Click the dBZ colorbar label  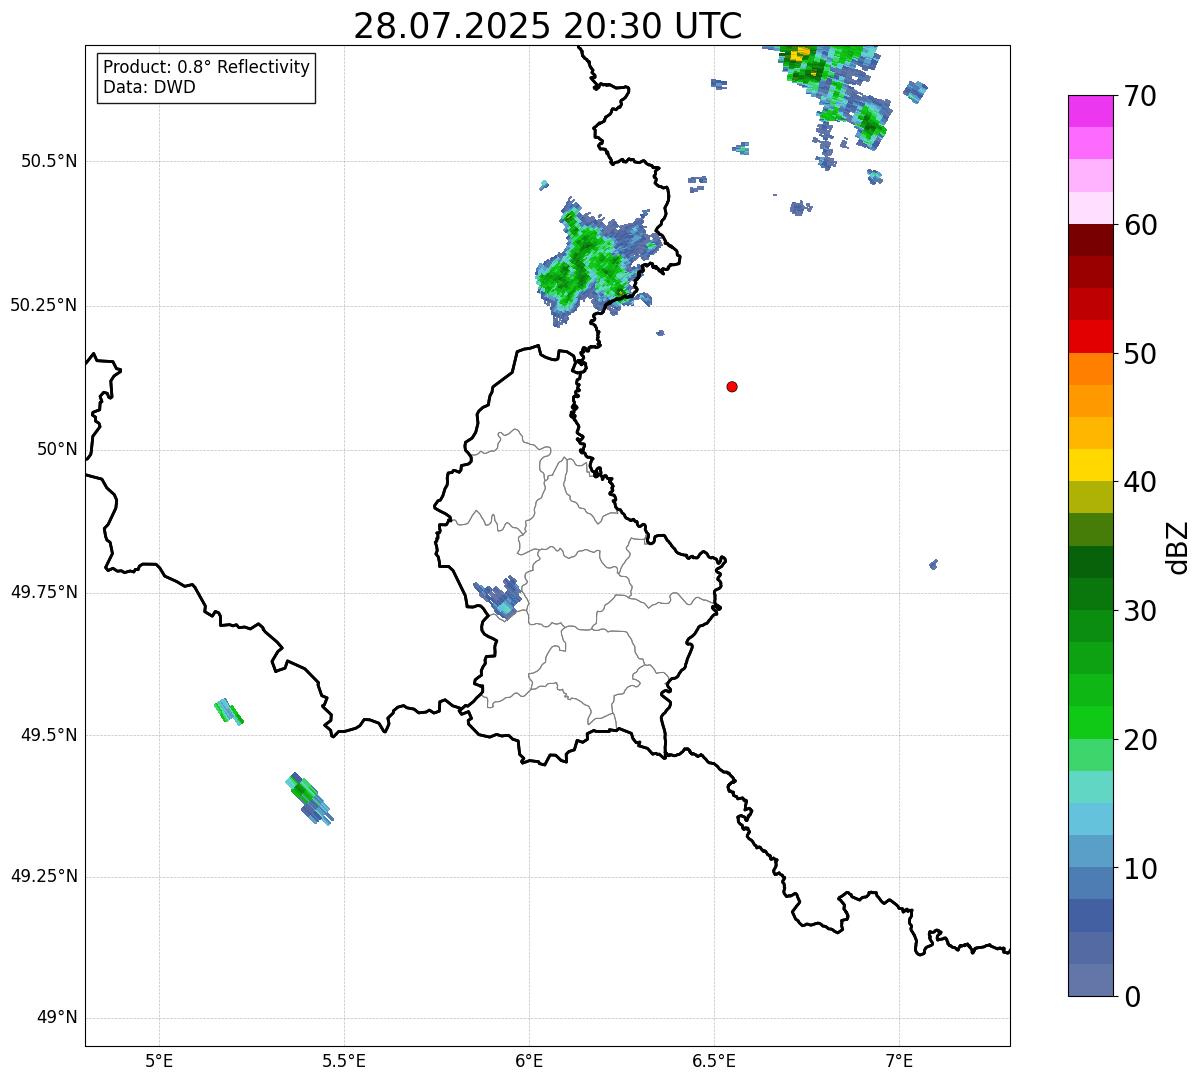pyautogui.click(x=1178, y=546)
